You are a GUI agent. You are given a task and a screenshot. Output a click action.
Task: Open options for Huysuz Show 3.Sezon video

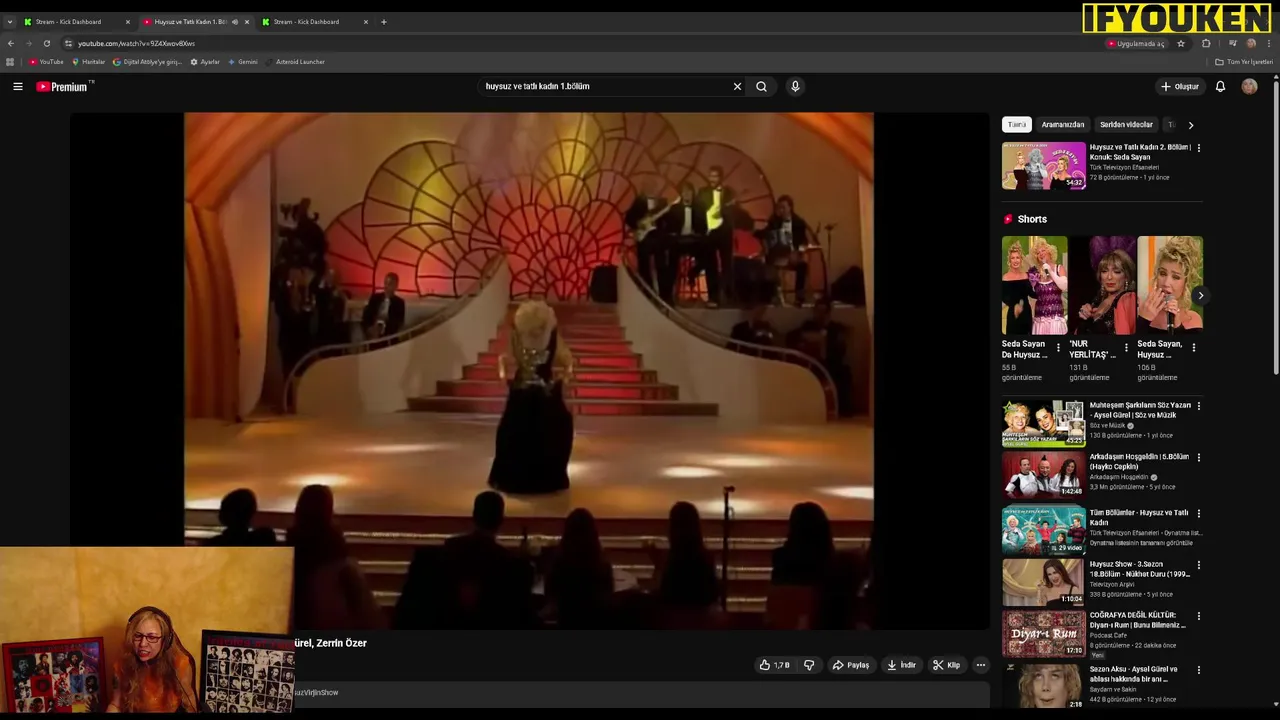click(1199, 565)
